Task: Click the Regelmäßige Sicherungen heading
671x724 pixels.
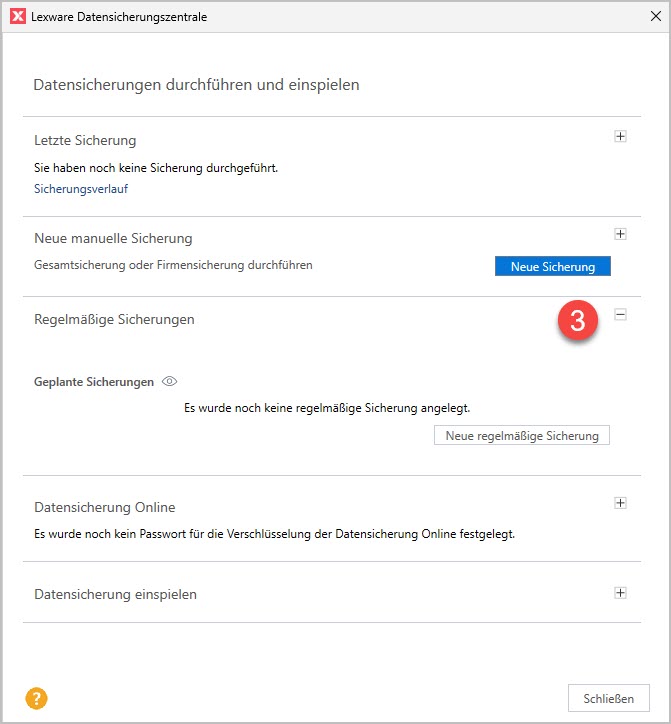Action: (x=114, y=319)
